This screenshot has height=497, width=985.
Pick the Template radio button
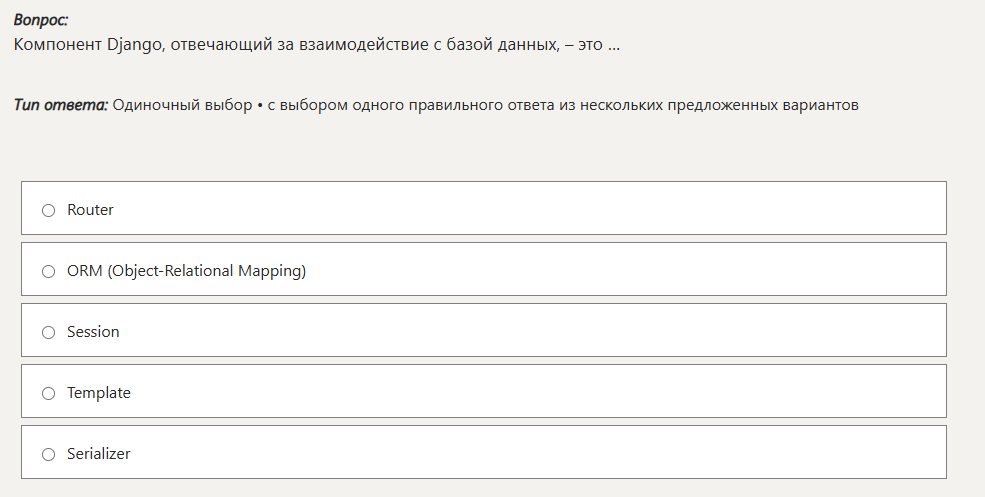[48, 393]
